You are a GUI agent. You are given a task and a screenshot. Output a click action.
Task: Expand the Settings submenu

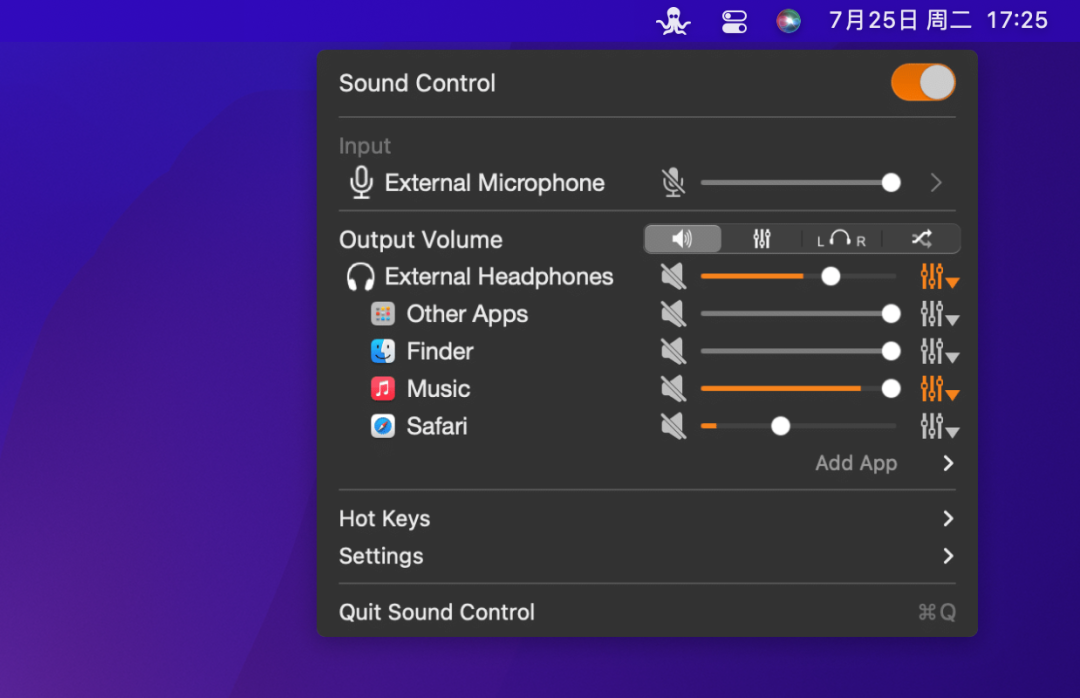click(947, 556)
